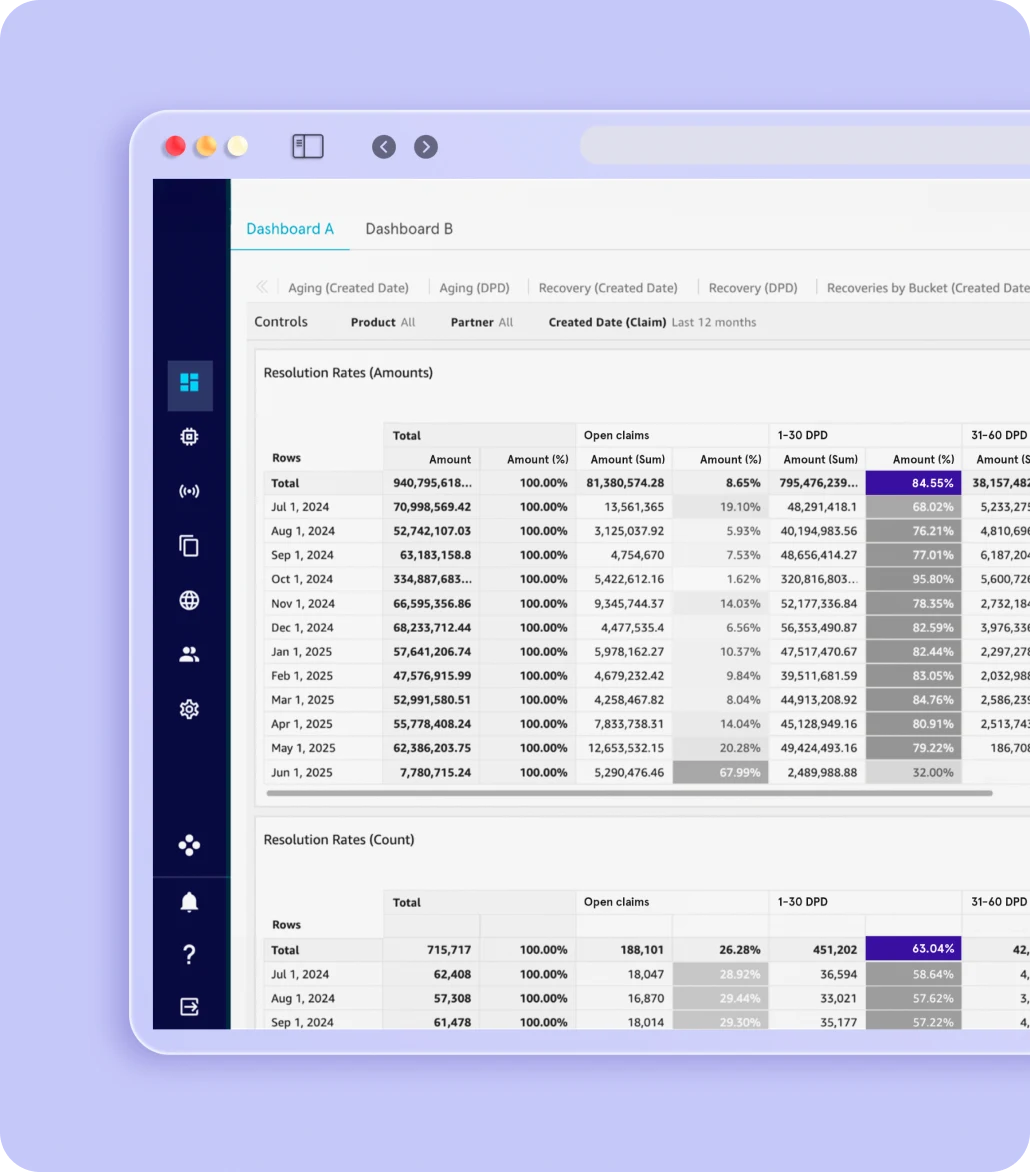Open the Partner filter dropdown
Screen dimensions: 1030x1172
(481, 323)
